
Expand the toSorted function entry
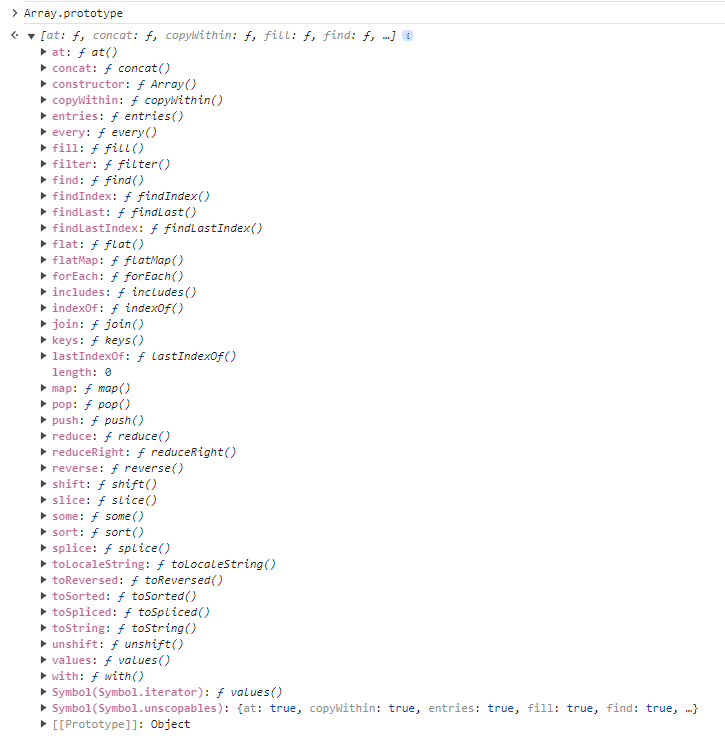[x=44, y=596]
